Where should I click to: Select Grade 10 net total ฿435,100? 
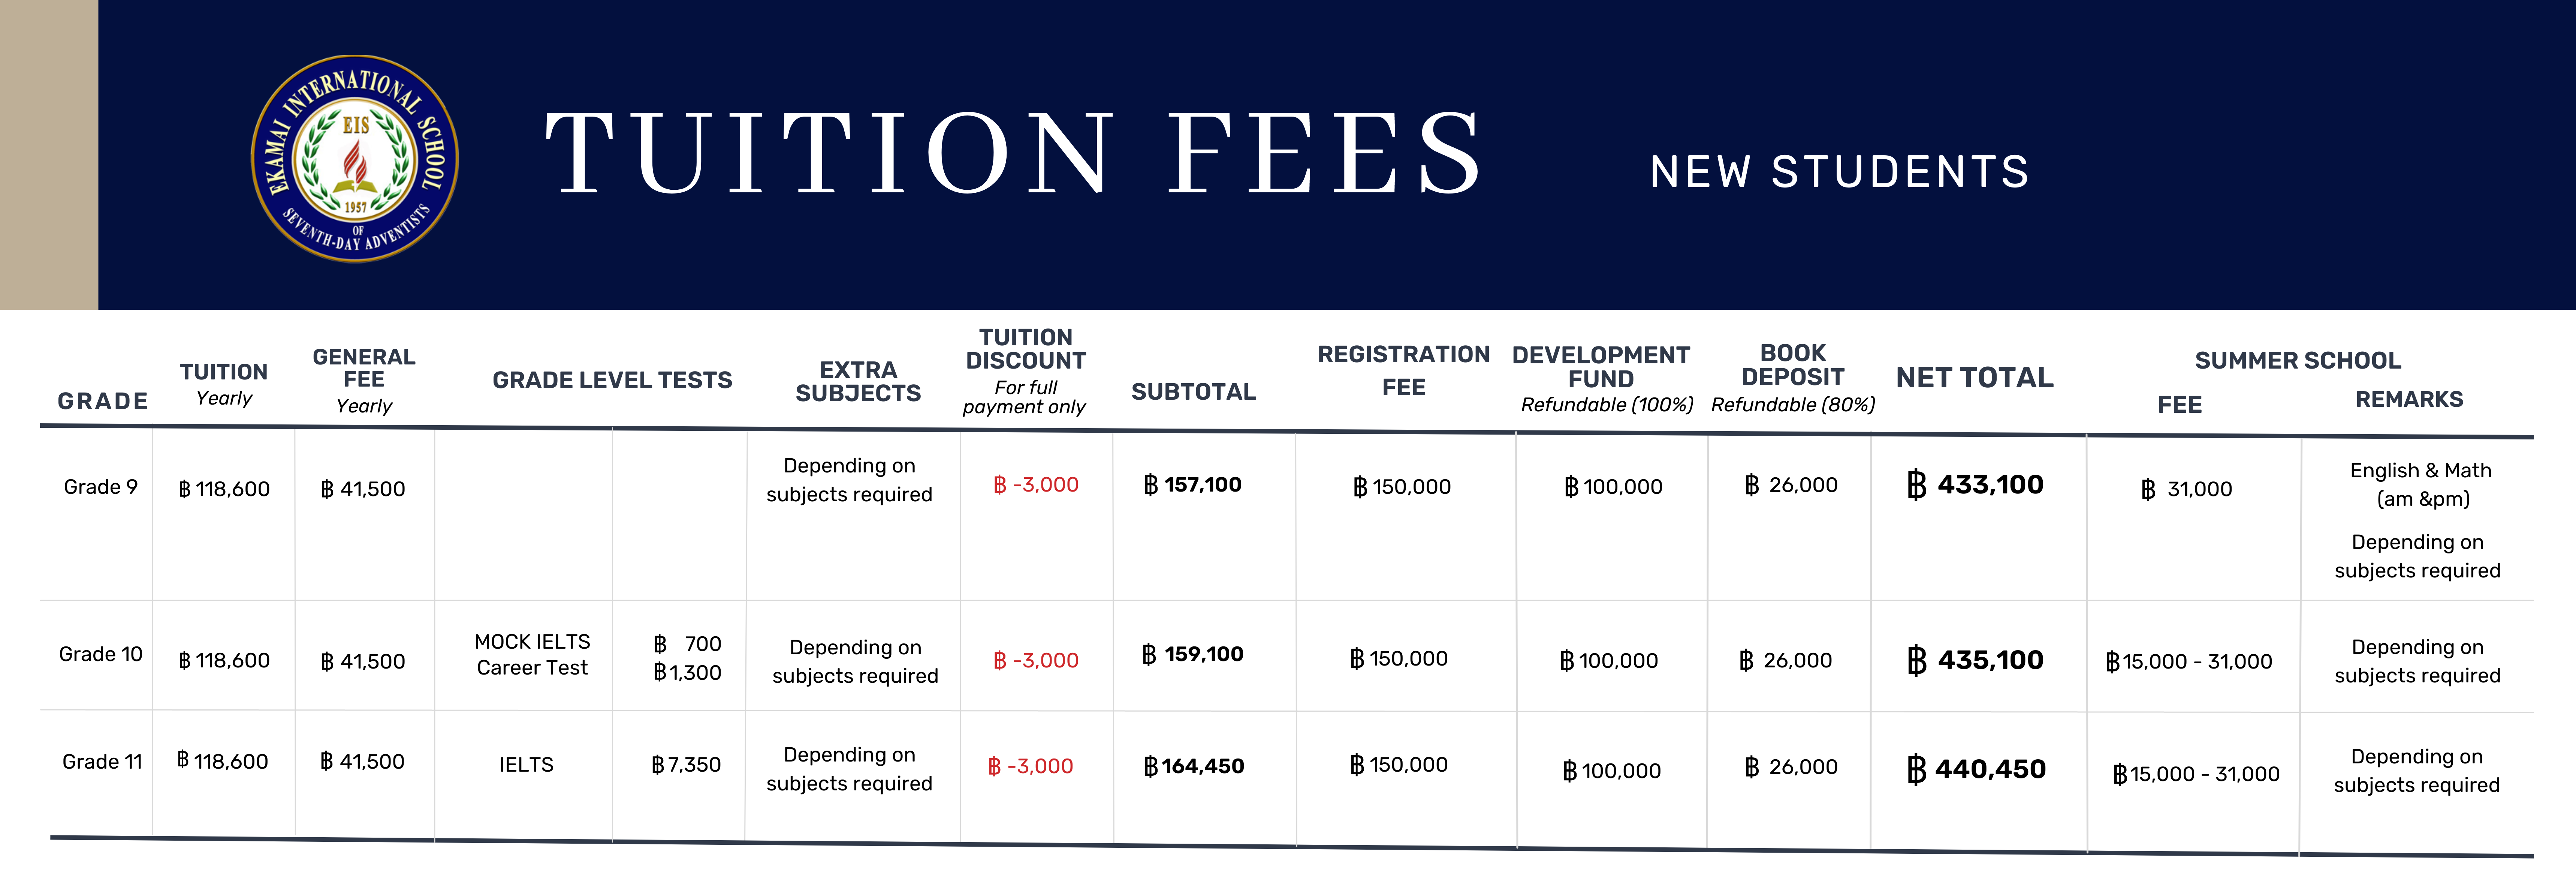pos(1975,660)
